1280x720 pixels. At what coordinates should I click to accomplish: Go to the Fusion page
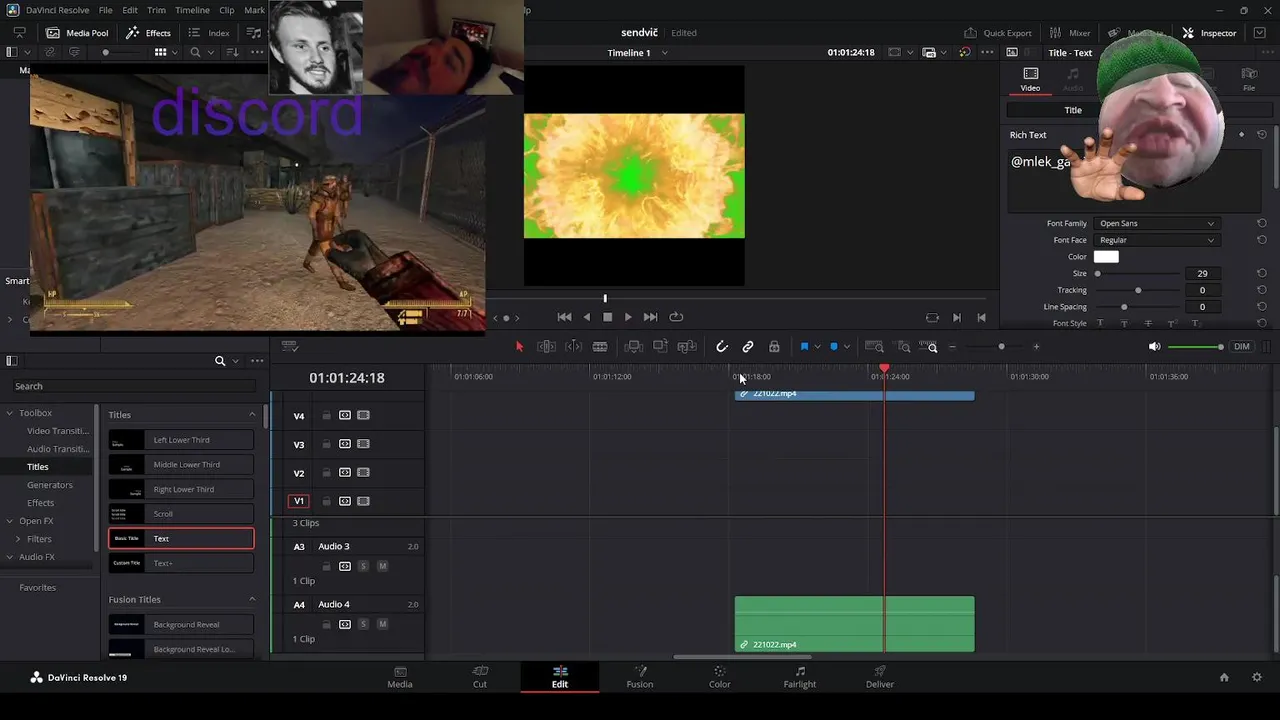tap(640, 677)
